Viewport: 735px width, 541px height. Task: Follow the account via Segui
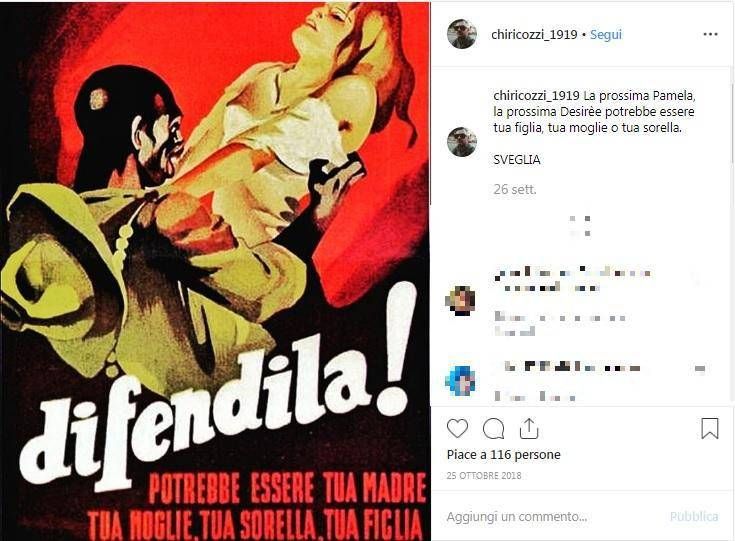[x=606, y=35]
